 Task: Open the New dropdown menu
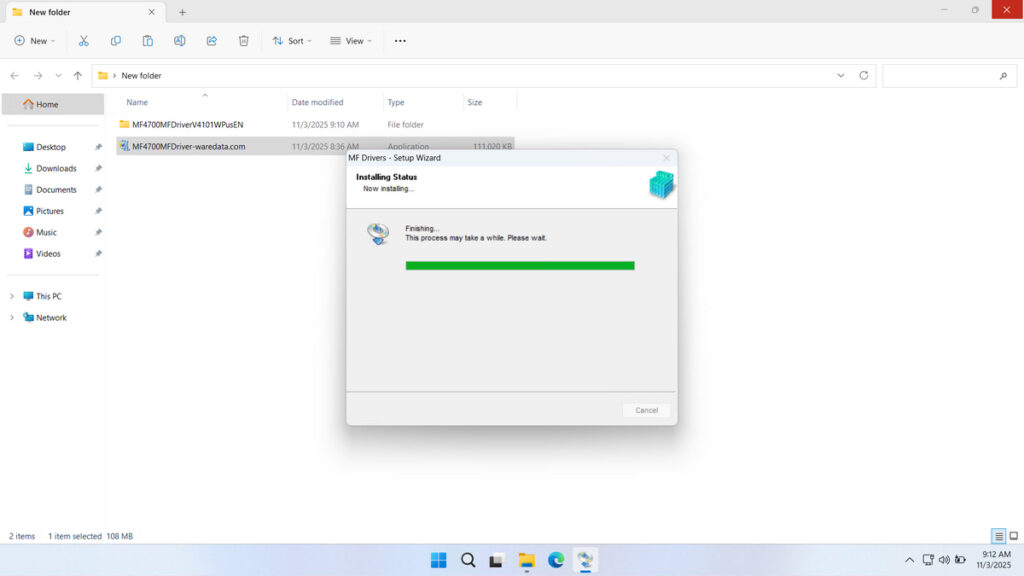tap(34, 40)
